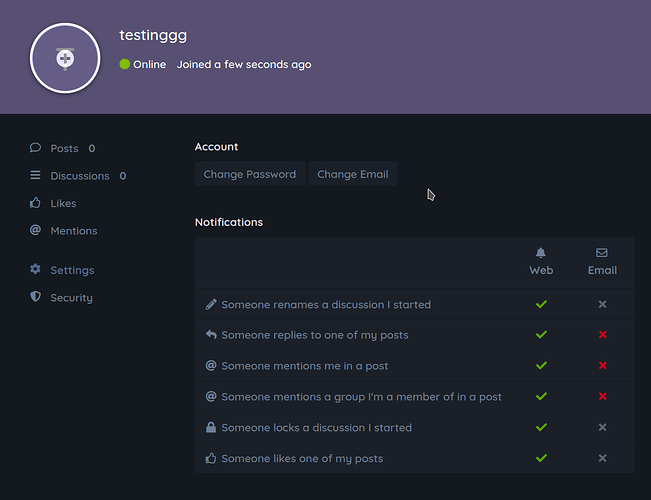Toggle Email notification for group mentions
Viewport: 651px width, 500px height.
coord(602,397)
